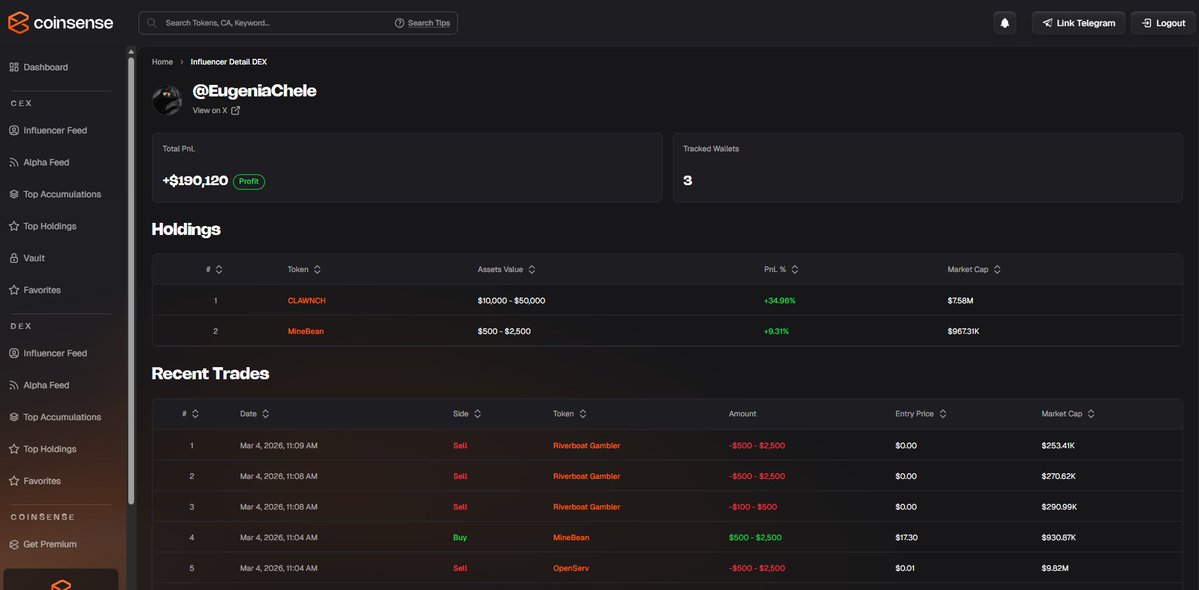
Task: Click the $10,000 - $50,000 assets value
Action: tap(512, 300)
